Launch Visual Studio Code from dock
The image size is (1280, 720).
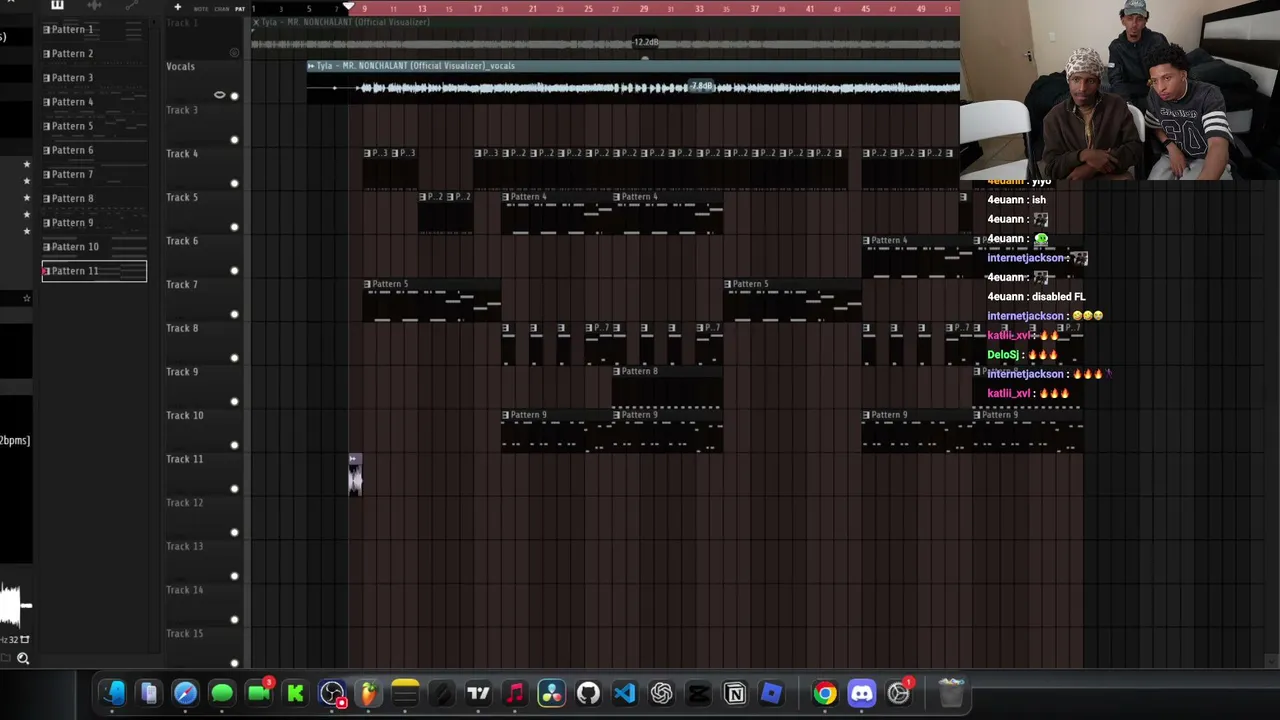click(x=625, y=693)
